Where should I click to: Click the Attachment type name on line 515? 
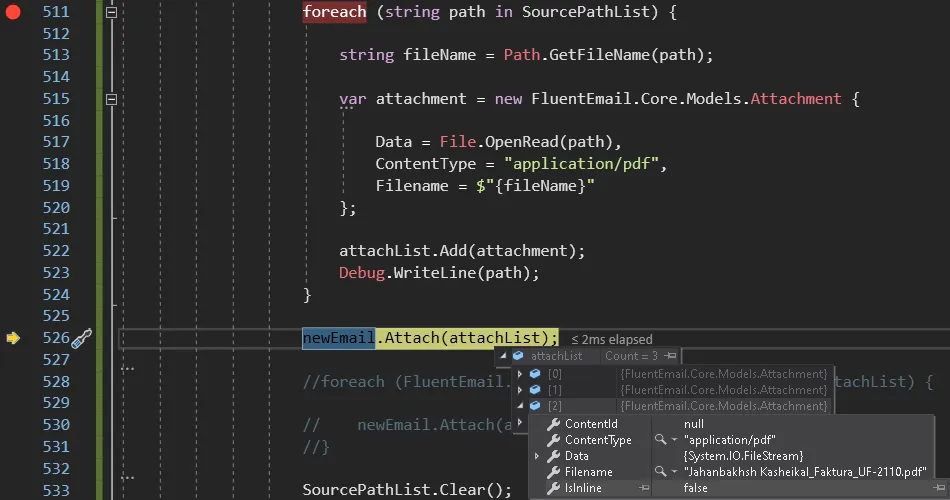[796, 99]
